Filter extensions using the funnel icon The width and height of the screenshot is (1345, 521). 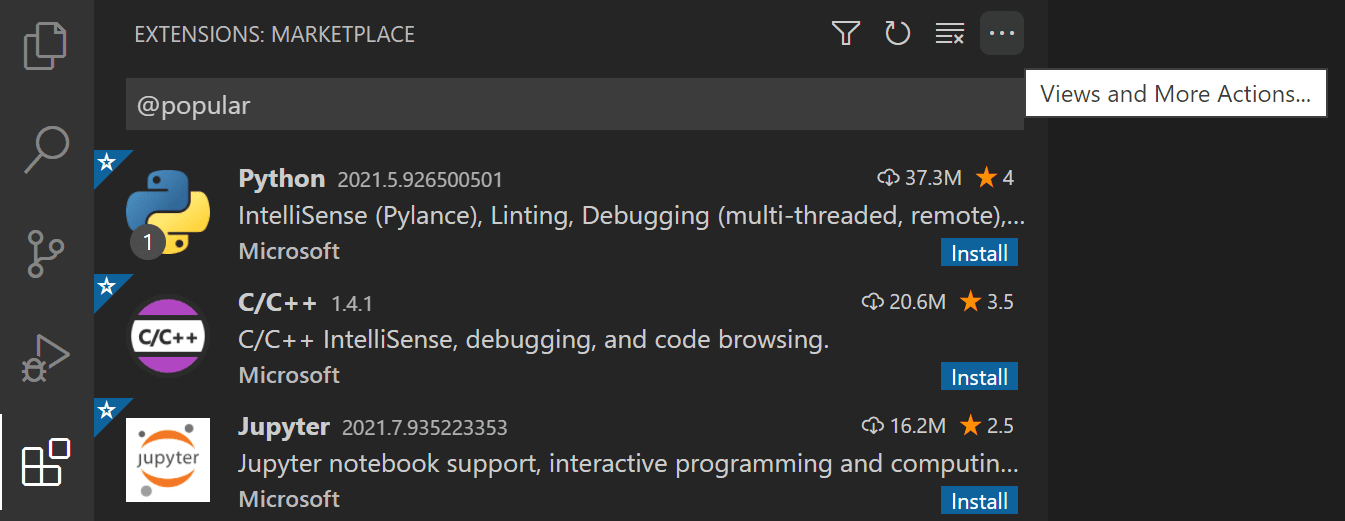(x=846, y=34)
